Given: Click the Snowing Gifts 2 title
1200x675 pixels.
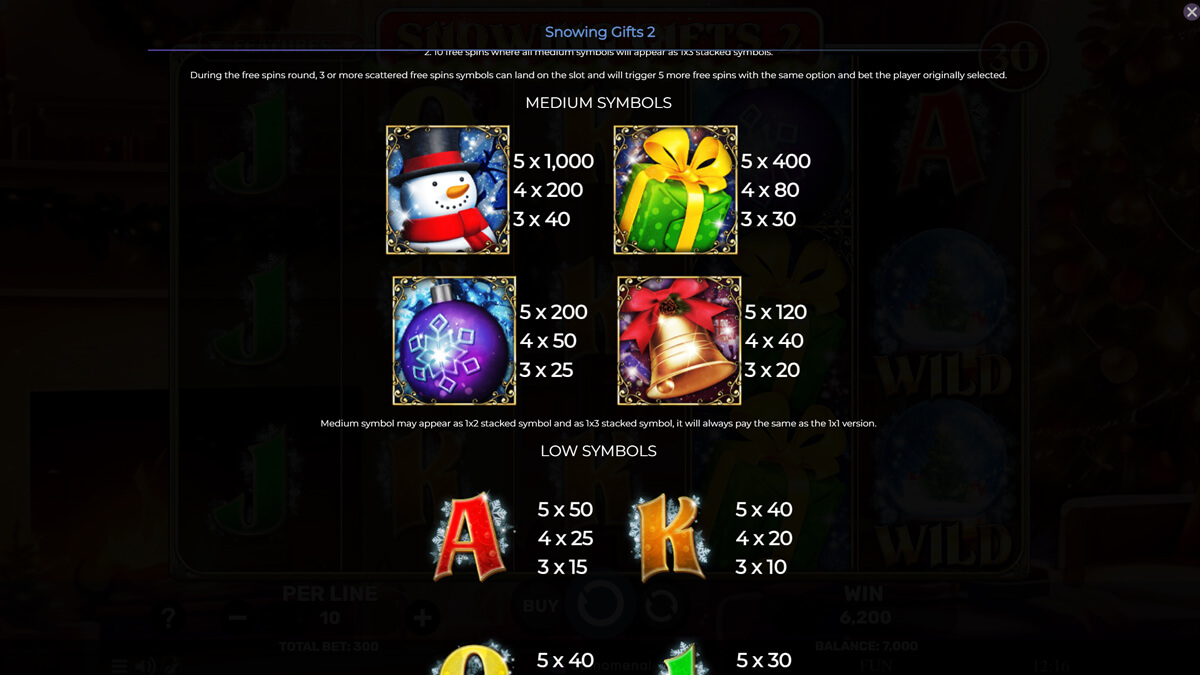Looking at the screenshot, I should 600,32.
